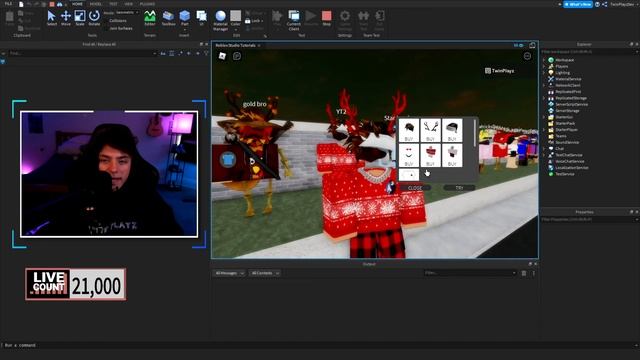
Task: Buy the smiley face item
Action: click(409, 155)
